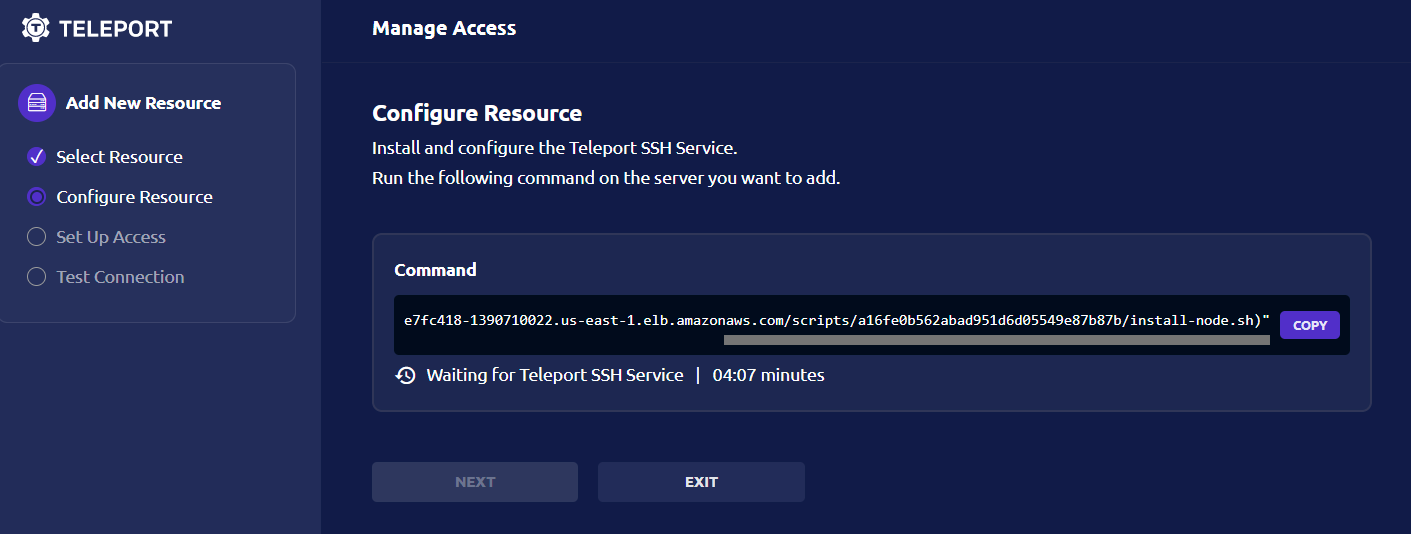Select the Set Up Access step bullet

(x=37, y=237)
